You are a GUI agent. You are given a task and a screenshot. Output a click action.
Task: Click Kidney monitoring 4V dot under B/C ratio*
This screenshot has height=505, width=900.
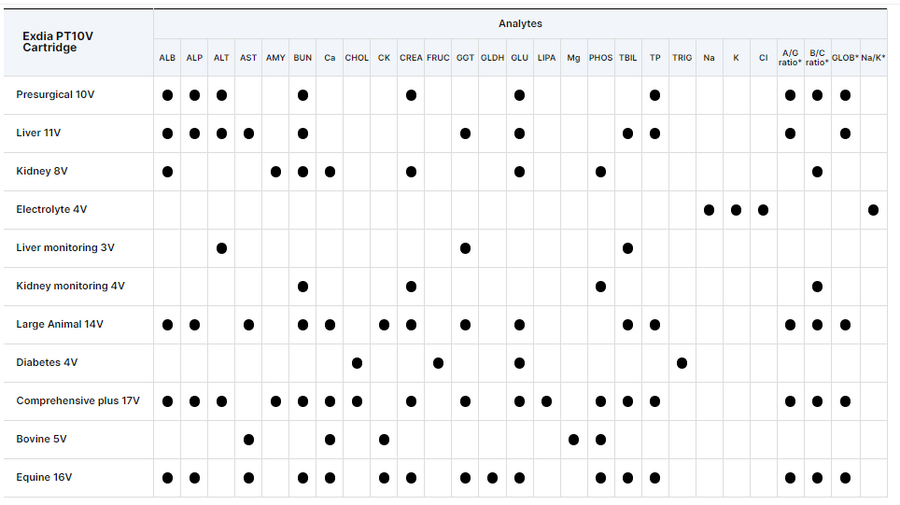[x=817, y=287]
